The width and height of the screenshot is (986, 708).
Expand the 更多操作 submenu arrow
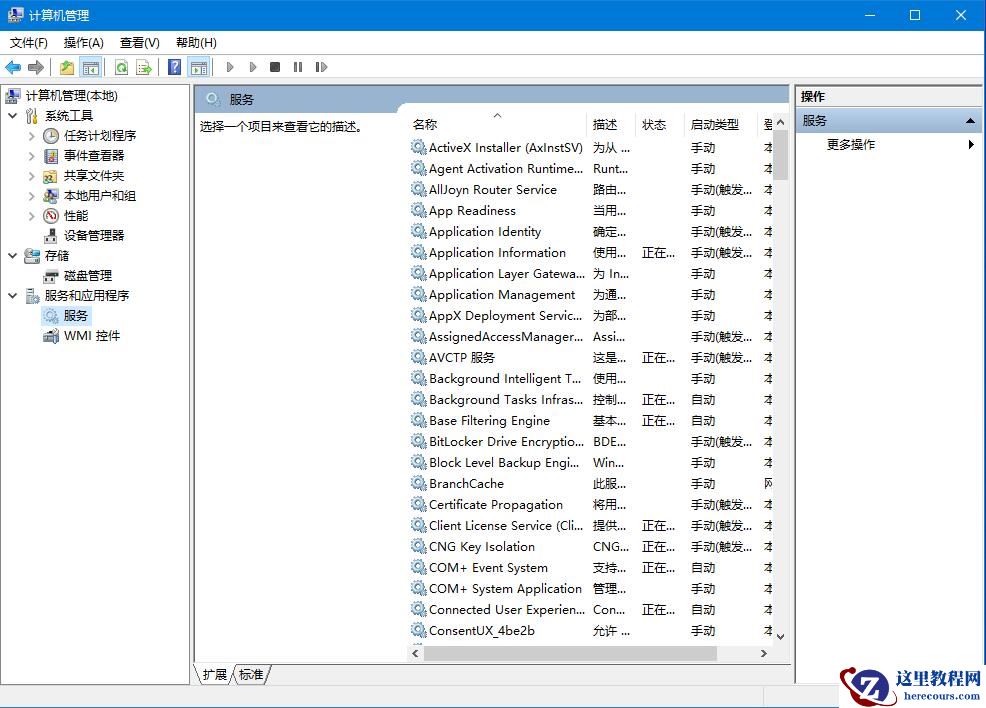pyautogui.click(x=969, y=144)
